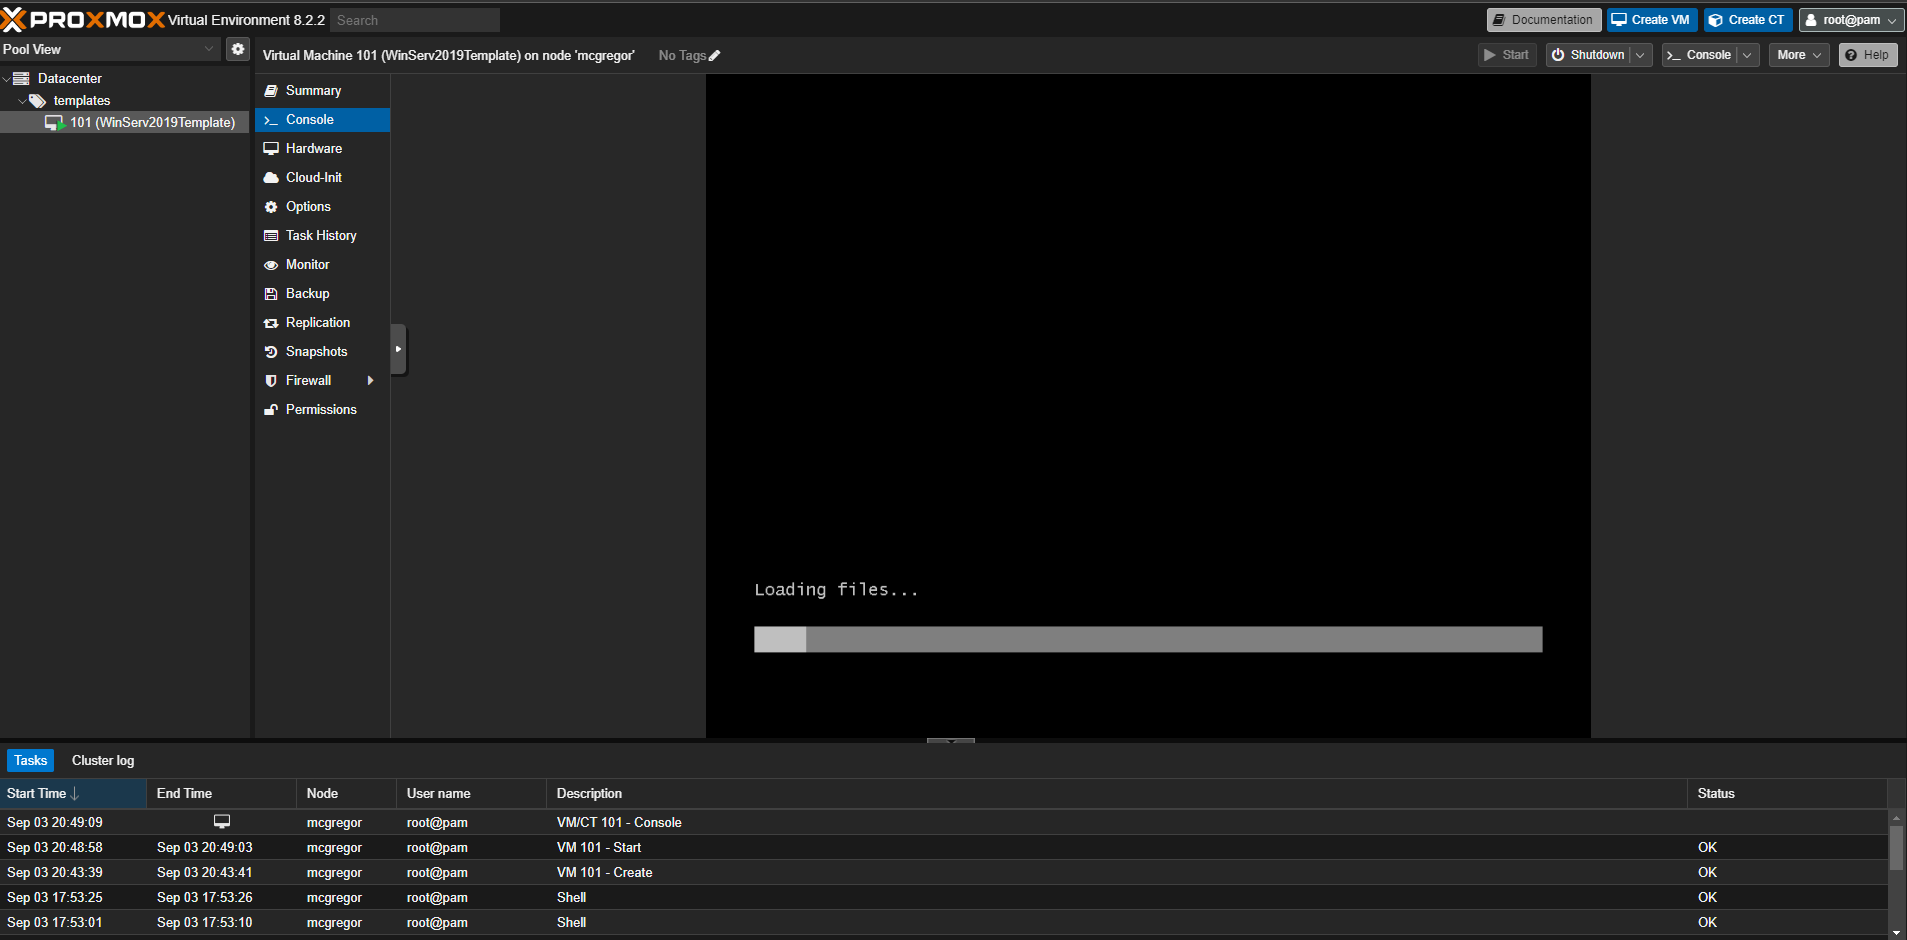This screenshot has width=1907, height=940.
Task: Click the Snapshots history icon
Action: tap(271, 352)
